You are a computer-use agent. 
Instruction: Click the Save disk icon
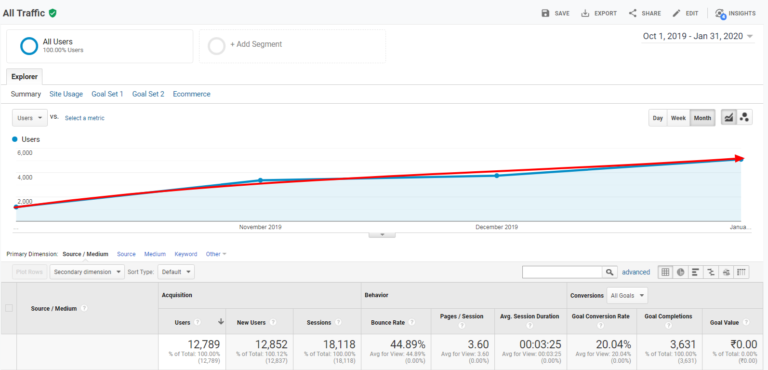545,13
